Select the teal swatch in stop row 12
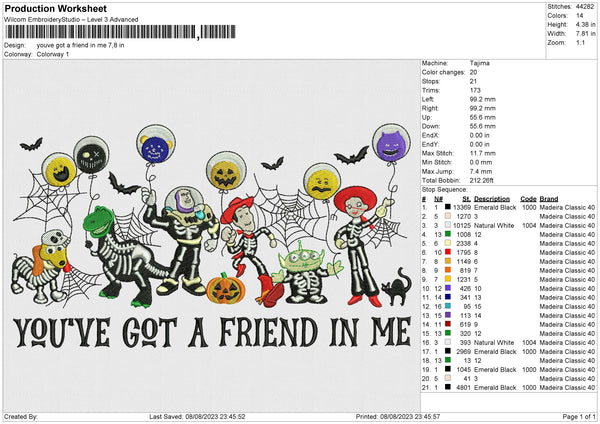Image resolution: width=600 pixels, height=424 pixels. click(x=447, y=306)
